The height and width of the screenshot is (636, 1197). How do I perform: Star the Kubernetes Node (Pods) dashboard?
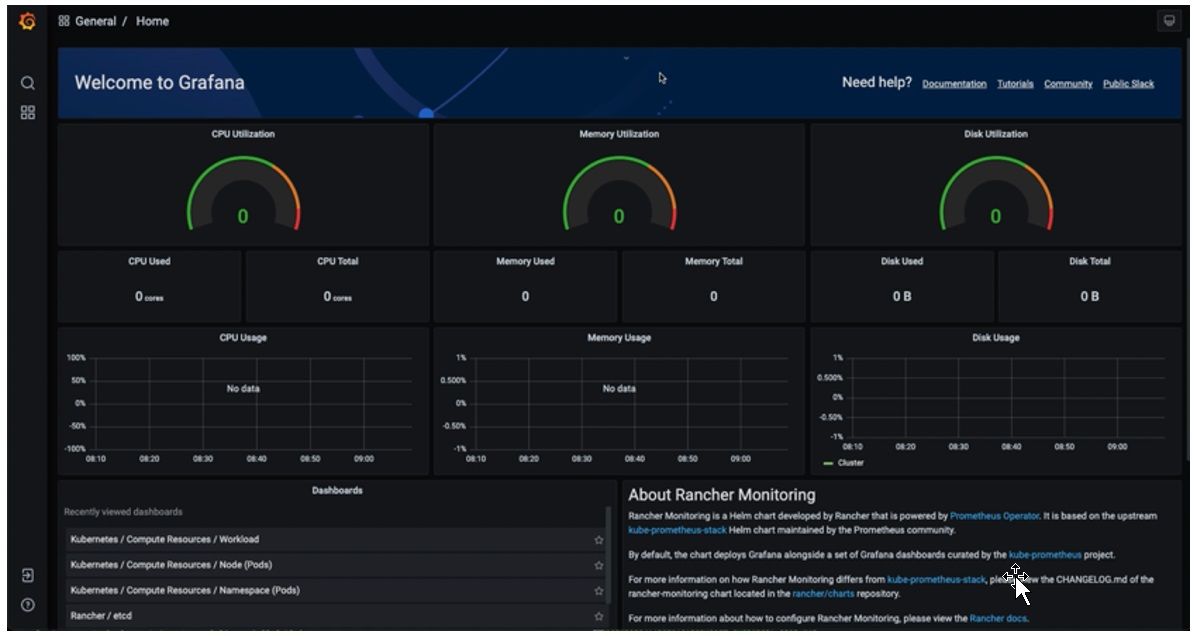pyautogui.click(x=598, y=565)
